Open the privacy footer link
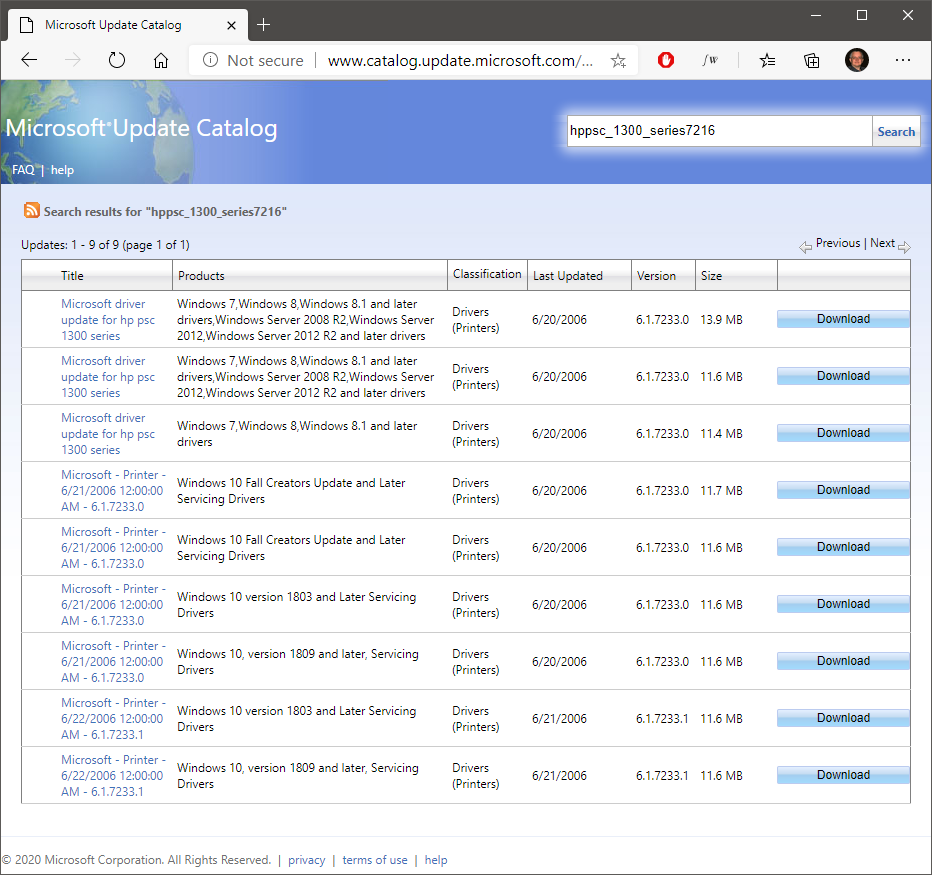Viewport: 932px width, 875px height. click(307, 860)
